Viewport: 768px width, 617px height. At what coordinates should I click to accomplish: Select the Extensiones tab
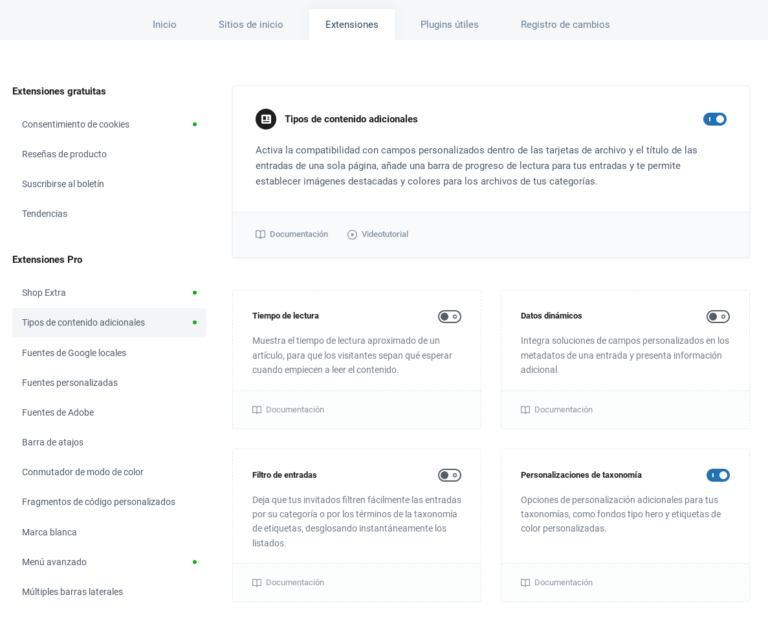[352, 24]
